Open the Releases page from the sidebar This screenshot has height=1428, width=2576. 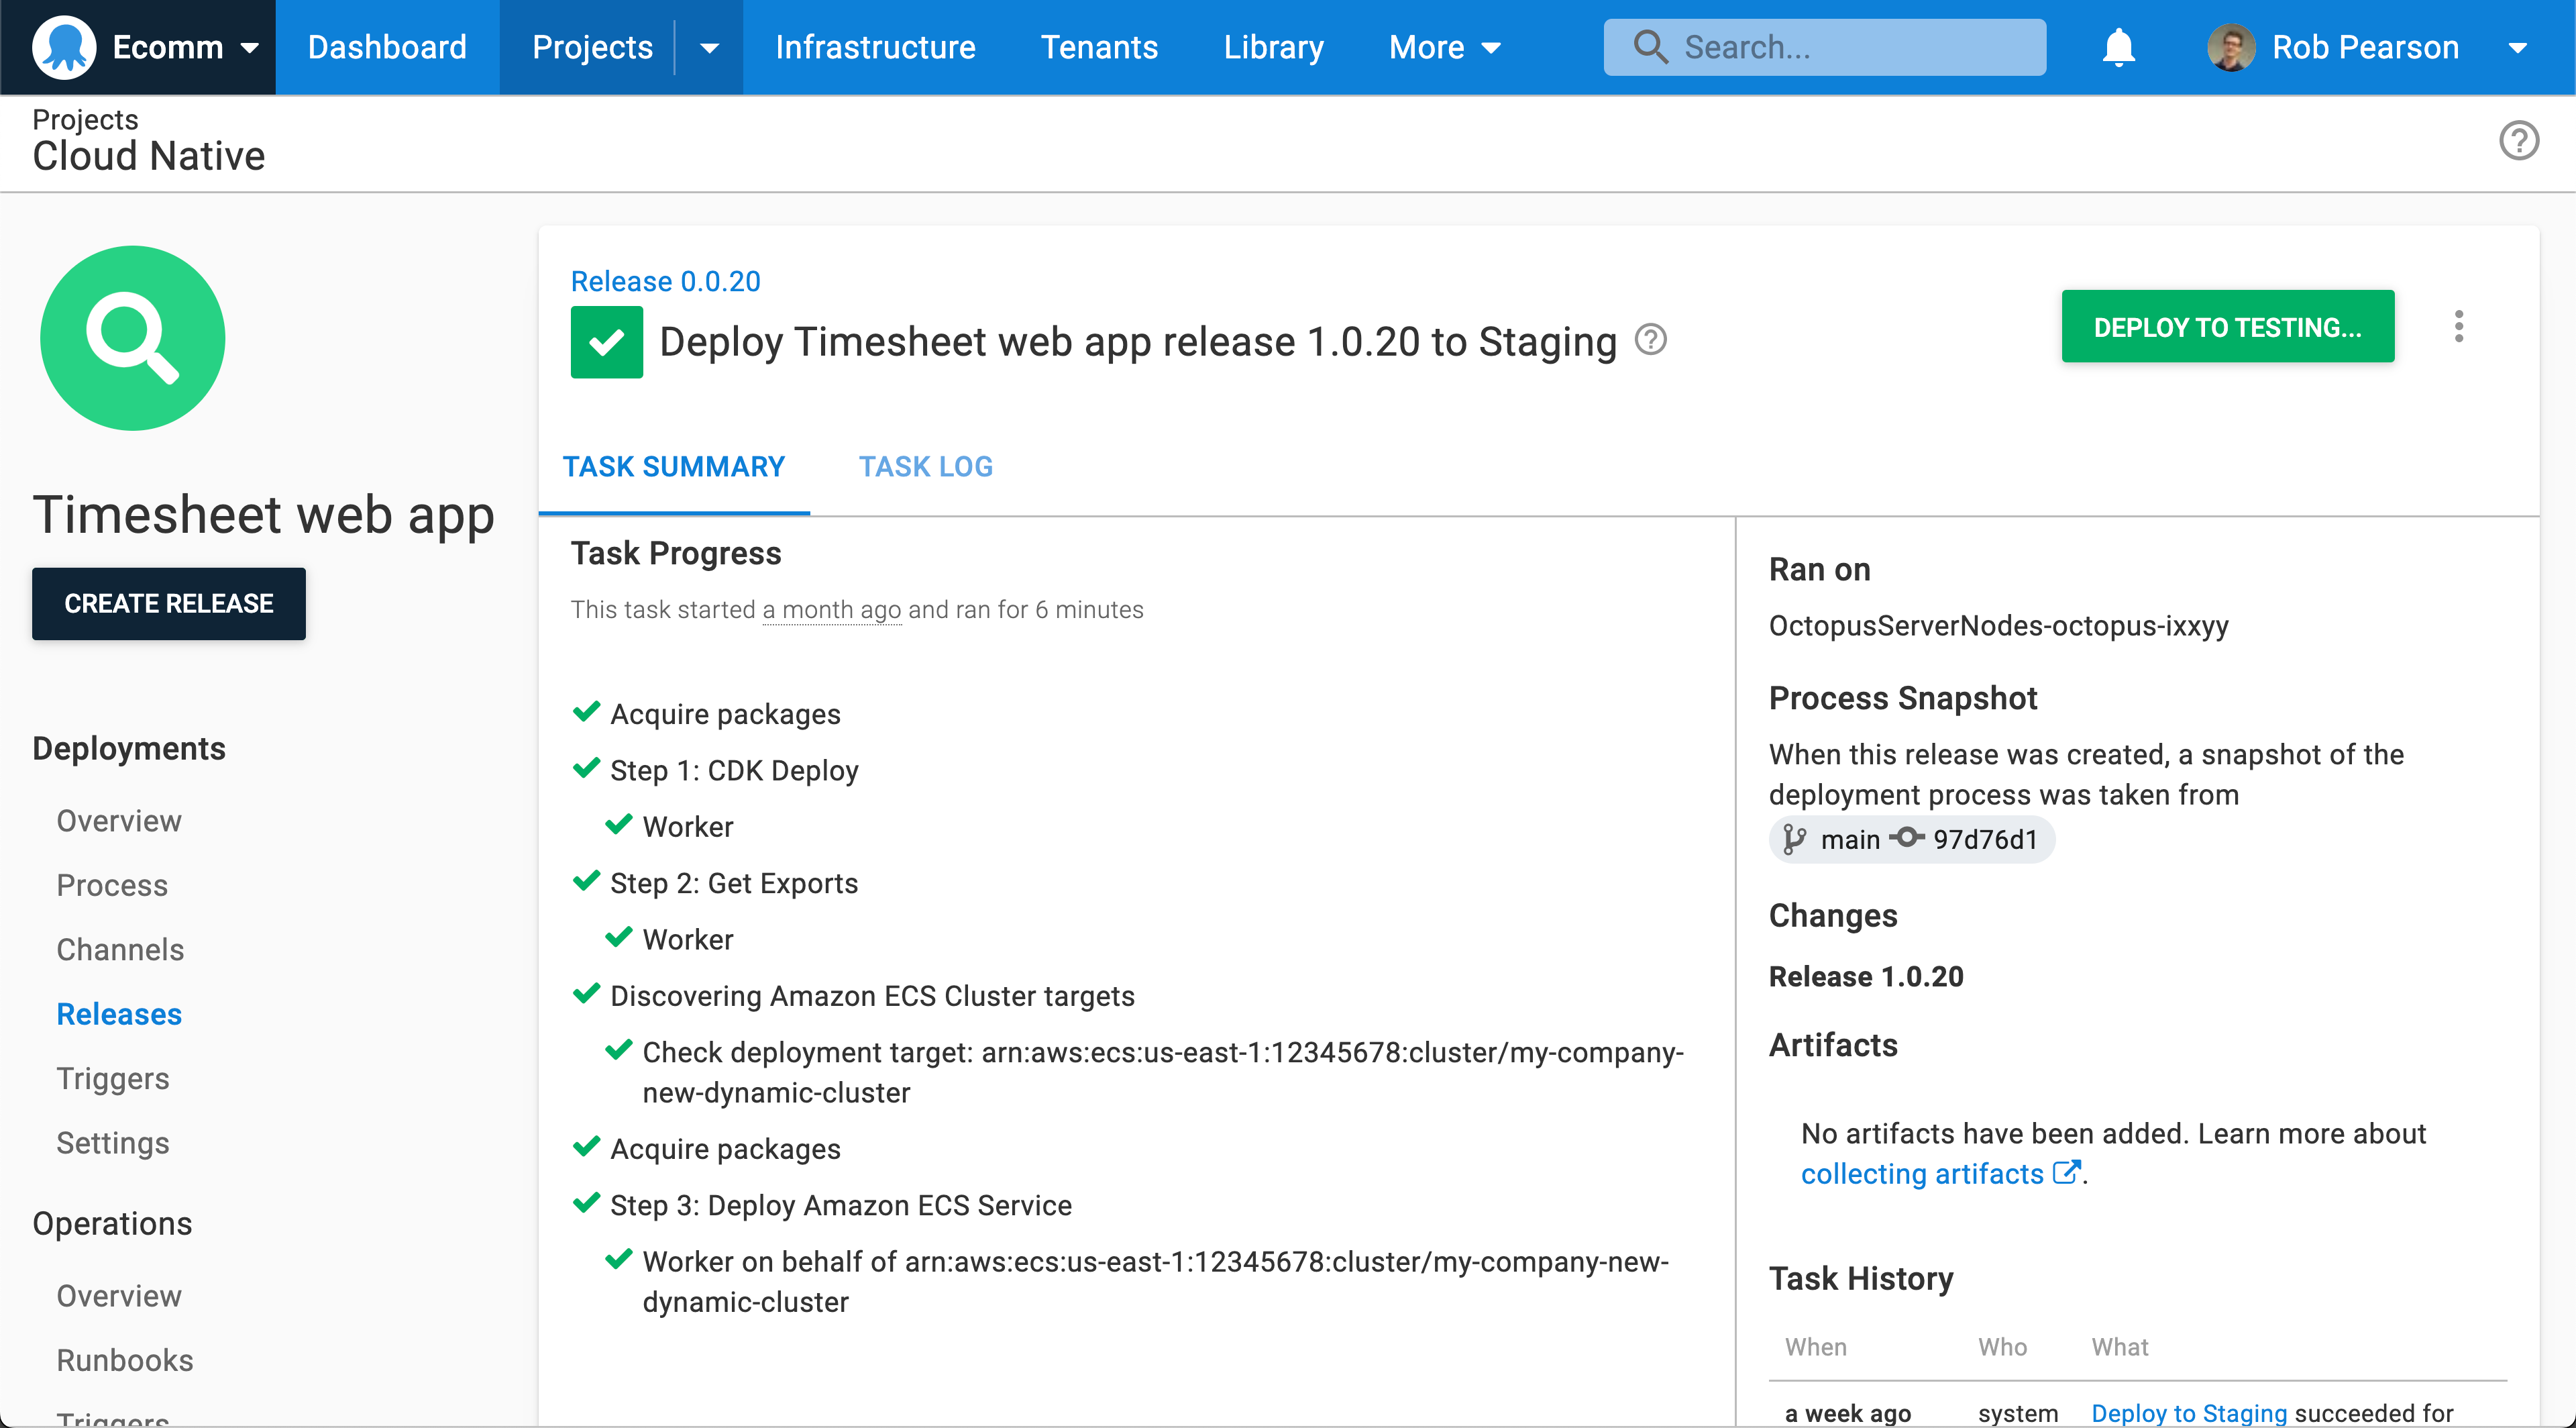[x=119, y=1013]
